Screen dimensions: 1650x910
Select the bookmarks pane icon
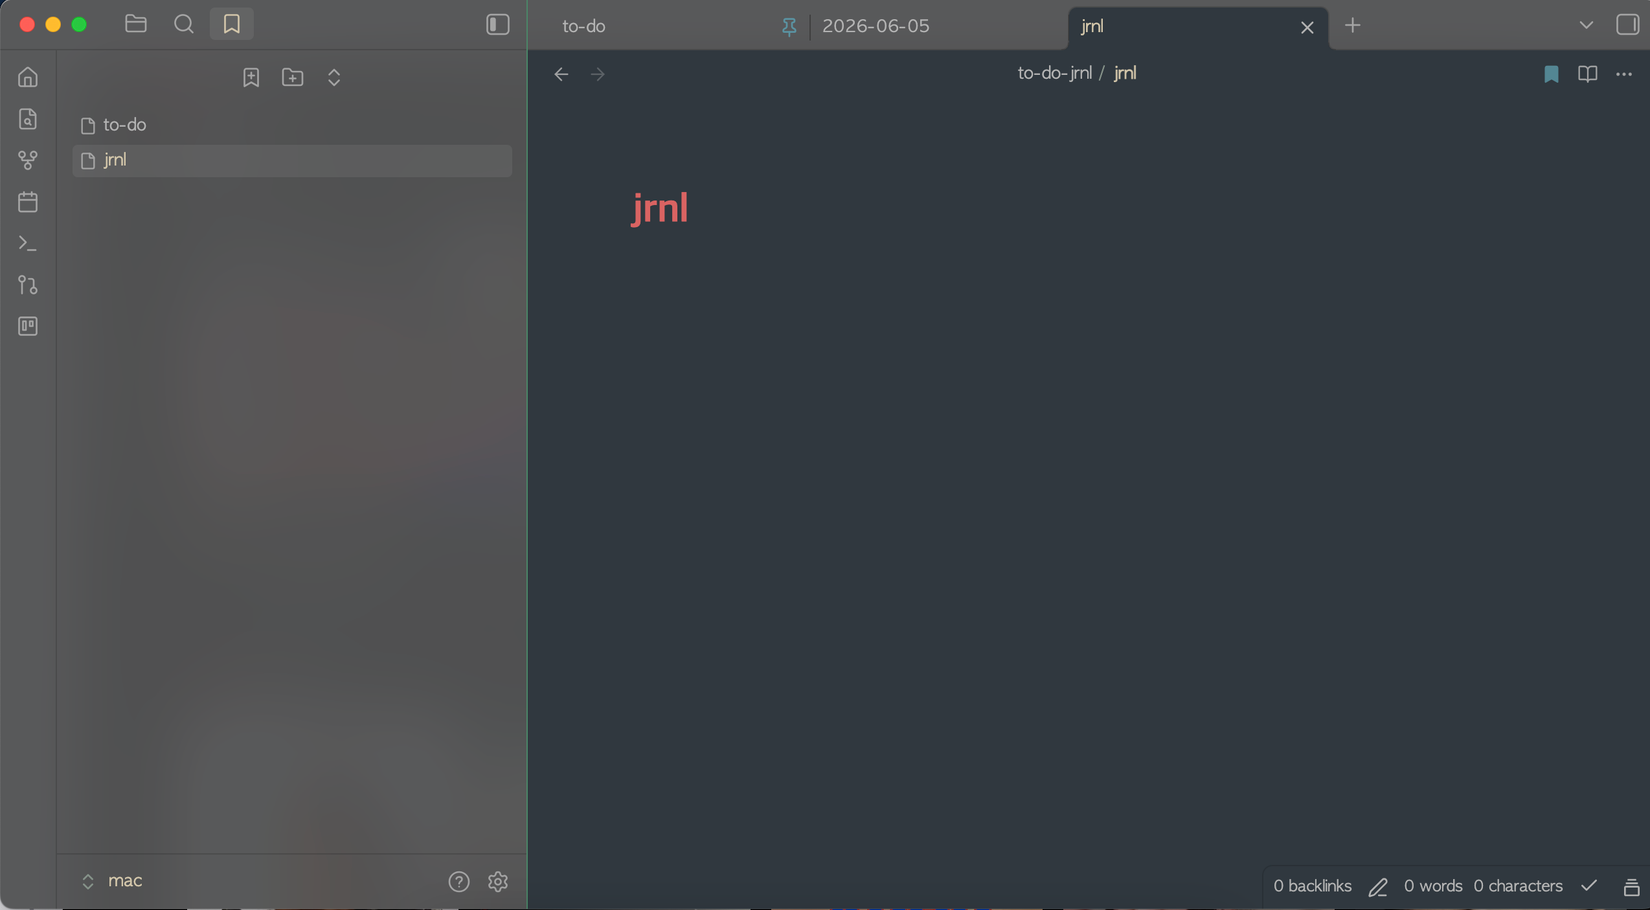point(232,24)
